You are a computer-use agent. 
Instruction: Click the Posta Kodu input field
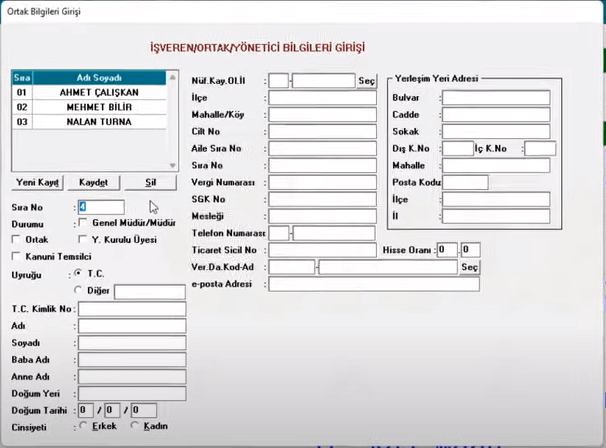pos(465,182)
